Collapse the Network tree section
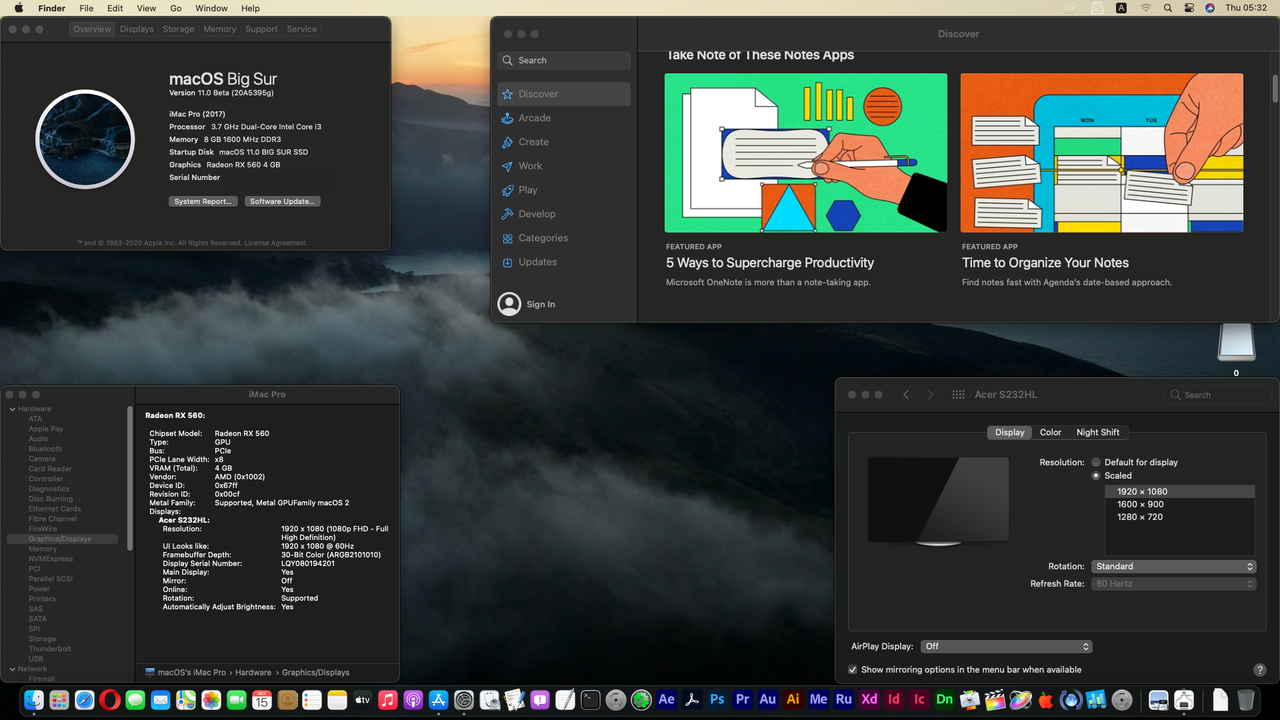This screenshot has width=1280, height=720. [12, 669]
